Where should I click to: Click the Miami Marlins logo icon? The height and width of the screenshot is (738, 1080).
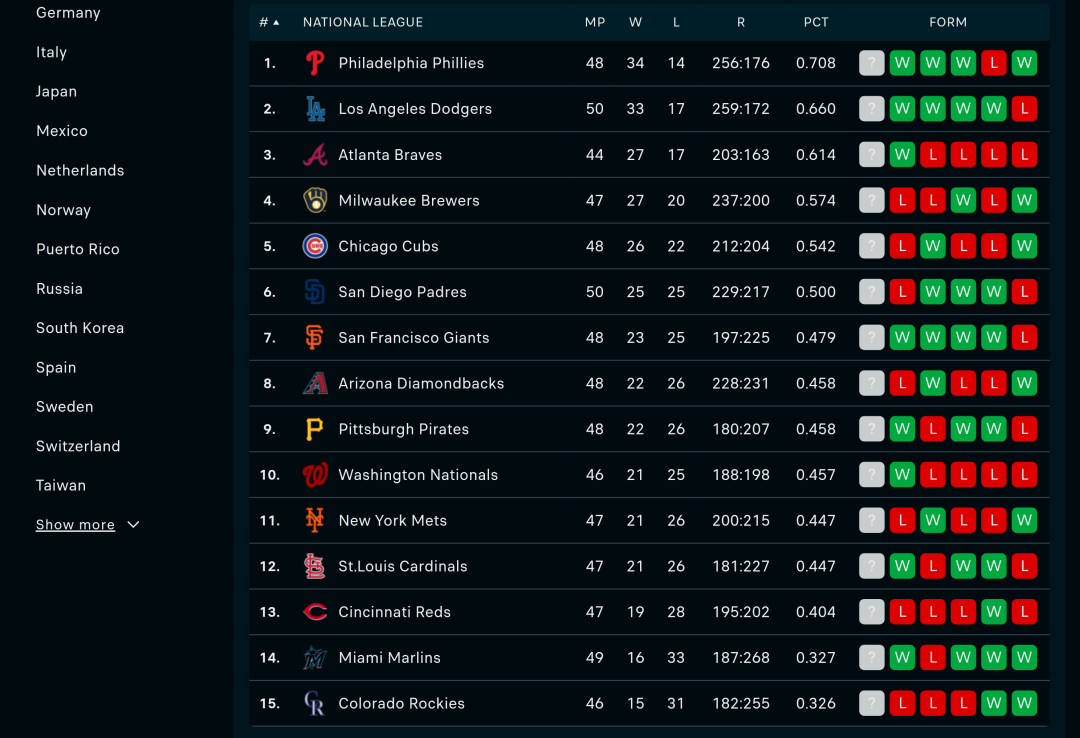315,658
